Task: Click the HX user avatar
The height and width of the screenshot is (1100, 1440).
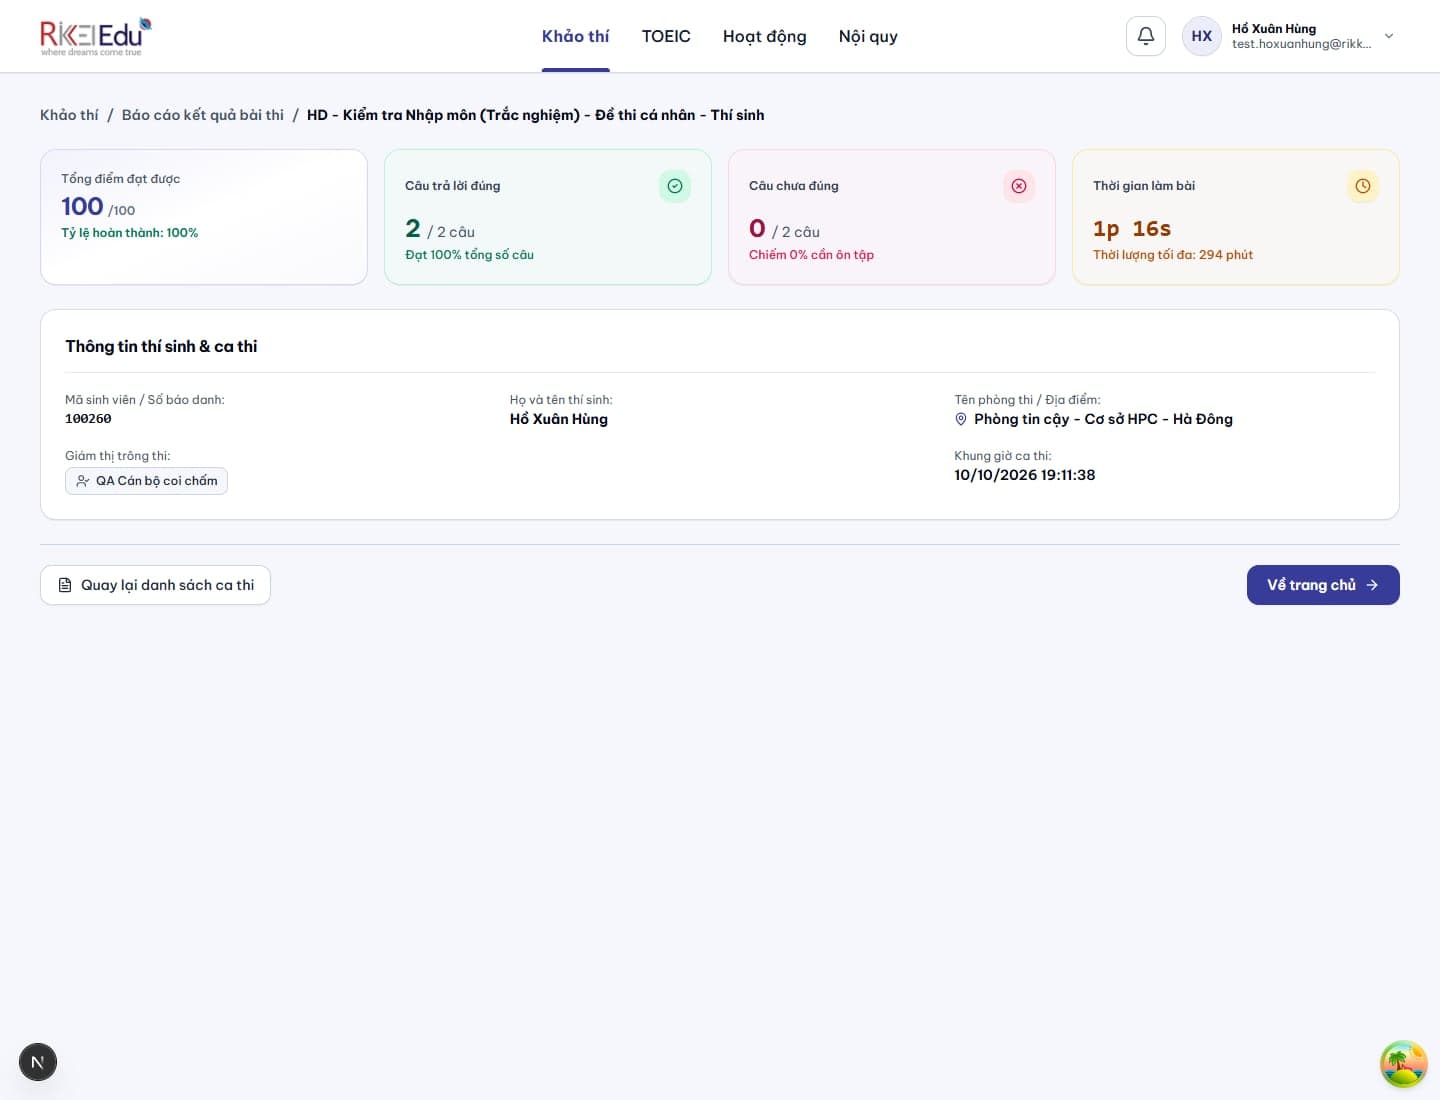Action: [1202, 36]
